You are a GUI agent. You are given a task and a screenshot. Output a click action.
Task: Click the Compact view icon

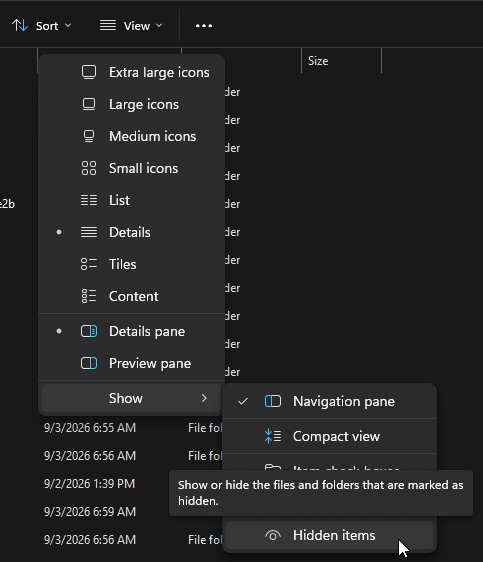click(x=273, y=436)
